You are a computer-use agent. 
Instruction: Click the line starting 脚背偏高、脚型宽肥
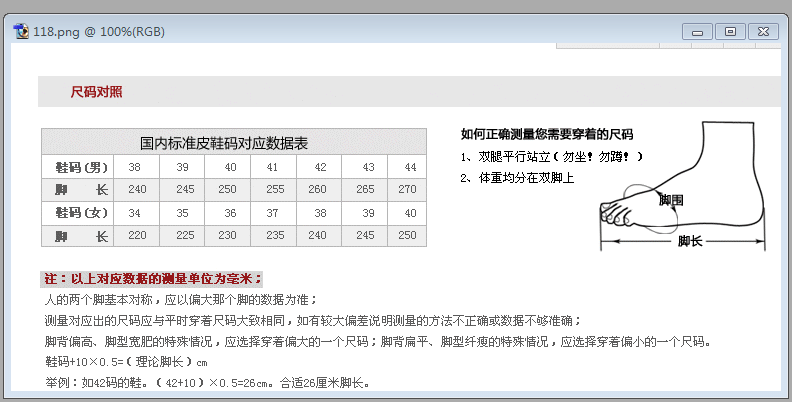(378, 342)
